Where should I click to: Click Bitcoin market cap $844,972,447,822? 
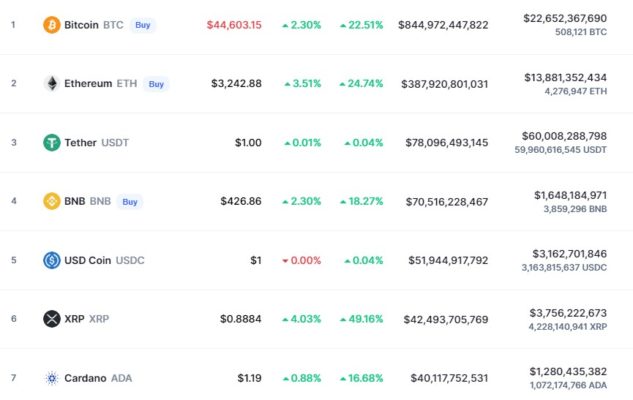click(443, 24)
